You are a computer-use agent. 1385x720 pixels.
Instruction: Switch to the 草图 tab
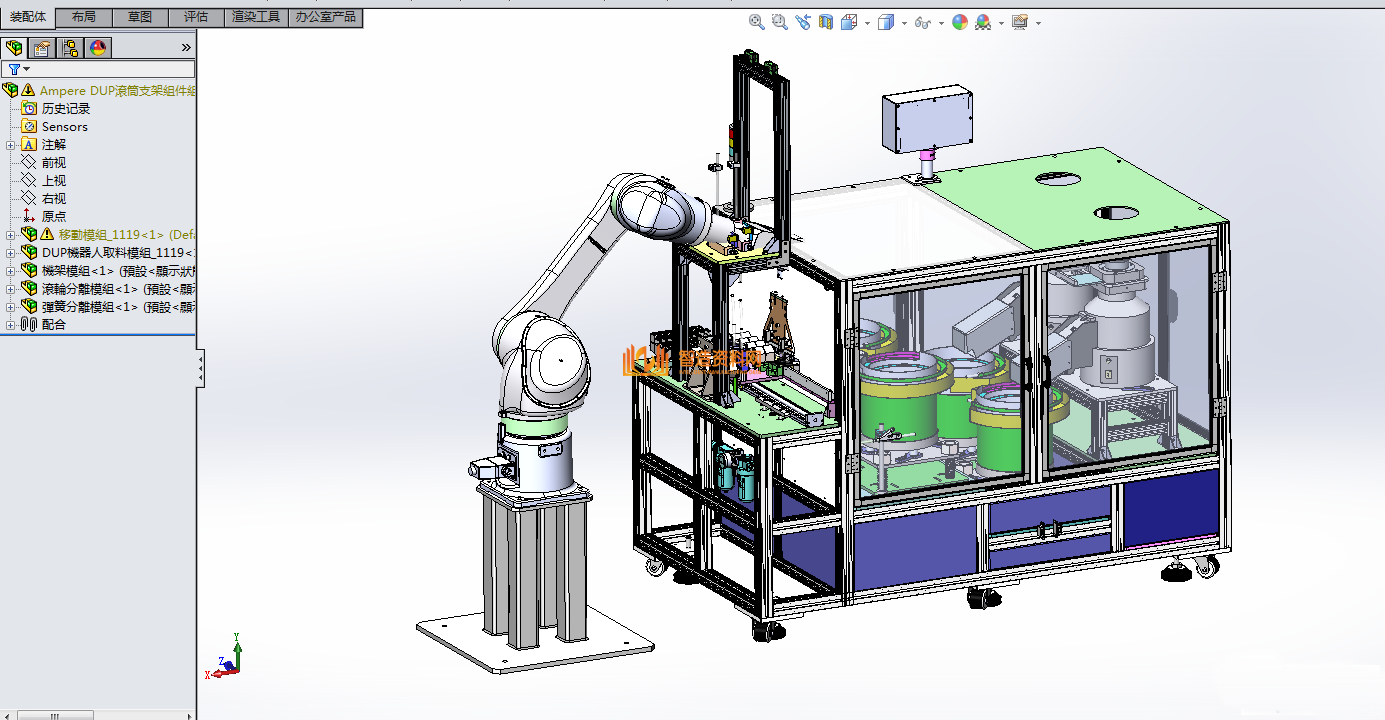point(140,17)
